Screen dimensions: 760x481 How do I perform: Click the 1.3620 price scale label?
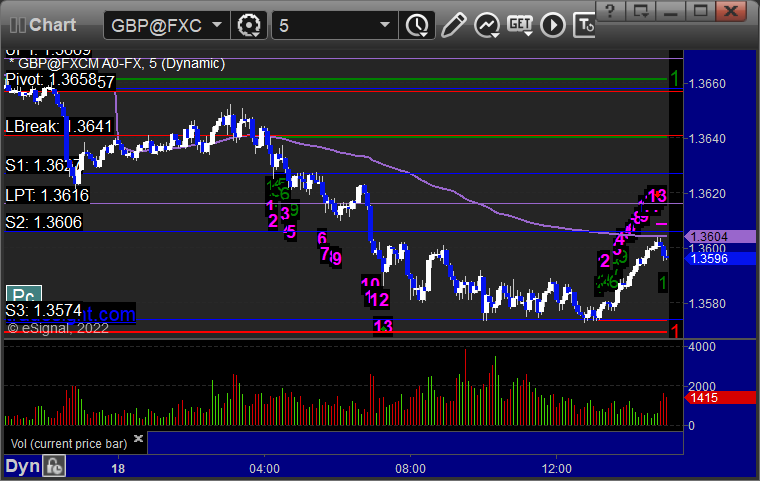tap(707, 193)
